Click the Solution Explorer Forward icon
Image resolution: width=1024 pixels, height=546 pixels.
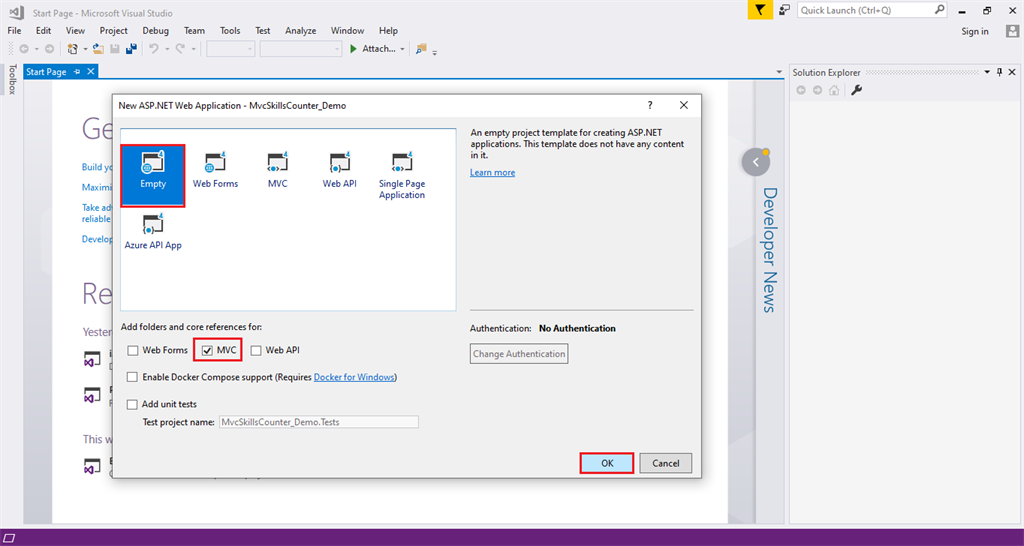click(817, 90)
